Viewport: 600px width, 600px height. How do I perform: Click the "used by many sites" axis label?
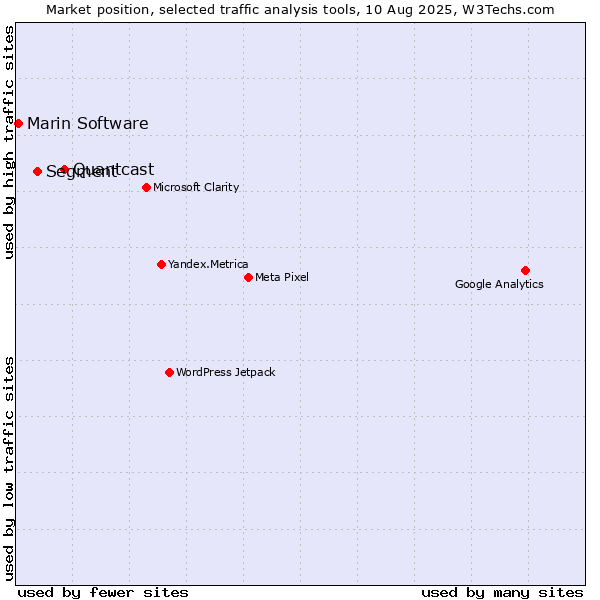pyautogui.click(x=502, y=593)
